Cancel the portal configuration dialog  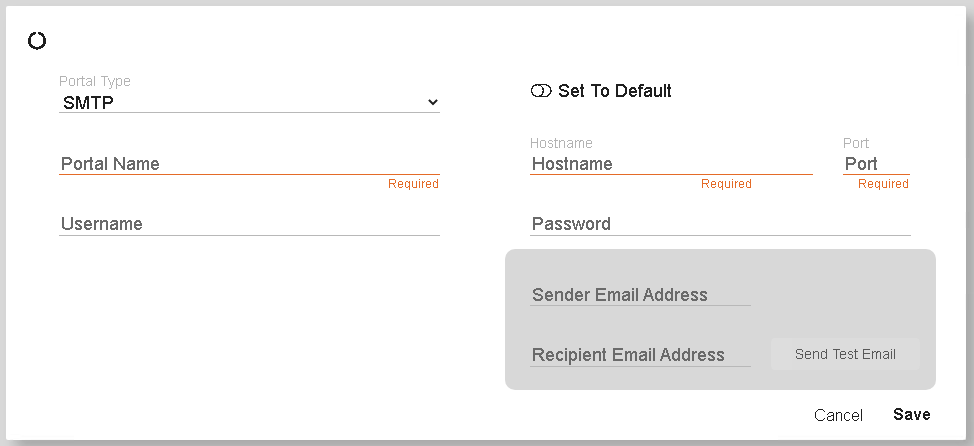[838, 415]
